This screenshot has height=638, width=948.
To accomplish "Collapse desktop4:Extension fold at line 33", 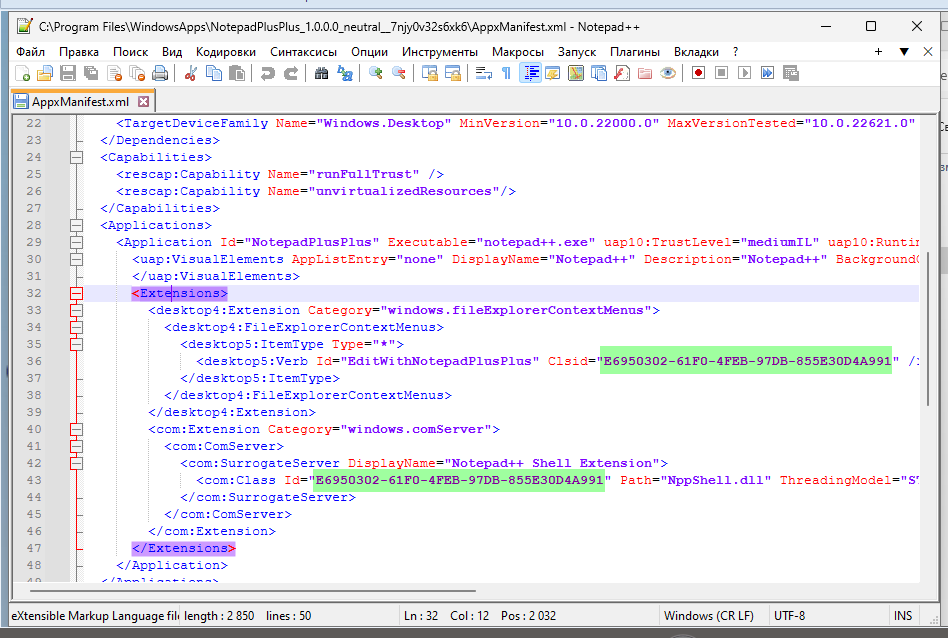I will coord(76,310).
